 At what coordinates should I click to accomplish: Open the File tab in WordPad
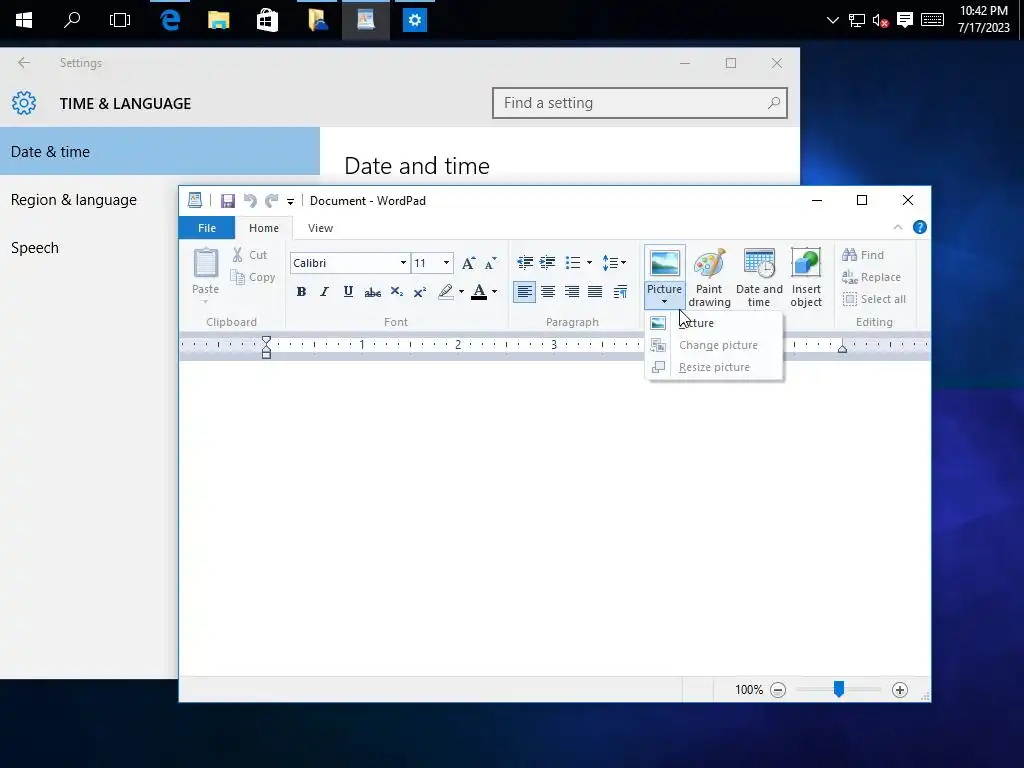[x=207, y=228]
